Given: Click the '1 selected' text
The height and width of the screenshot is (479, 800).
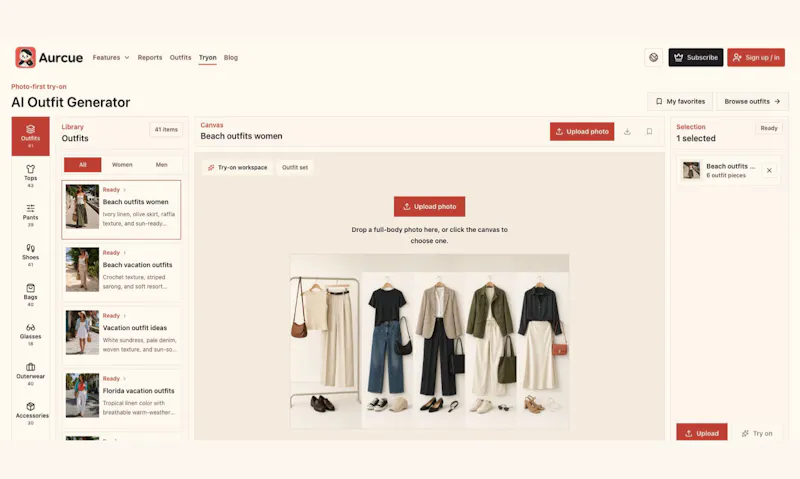Looking at the screenshot, I should coord(696,138).
